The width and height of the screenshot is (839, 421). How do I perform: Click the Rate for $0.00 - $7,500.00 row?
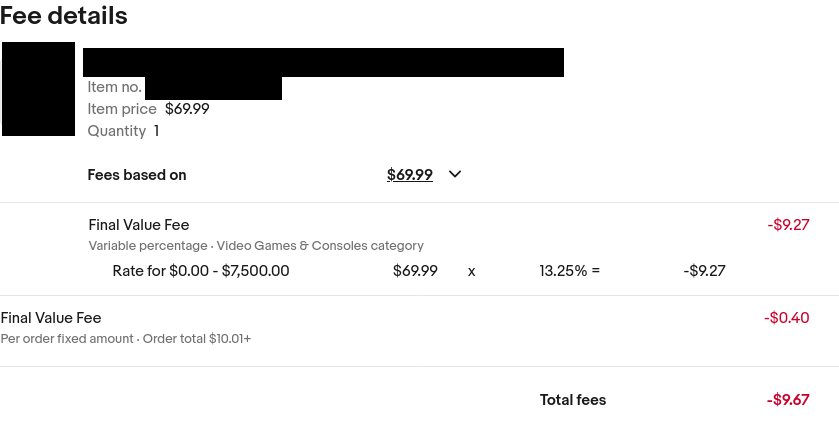coord(419,271)
